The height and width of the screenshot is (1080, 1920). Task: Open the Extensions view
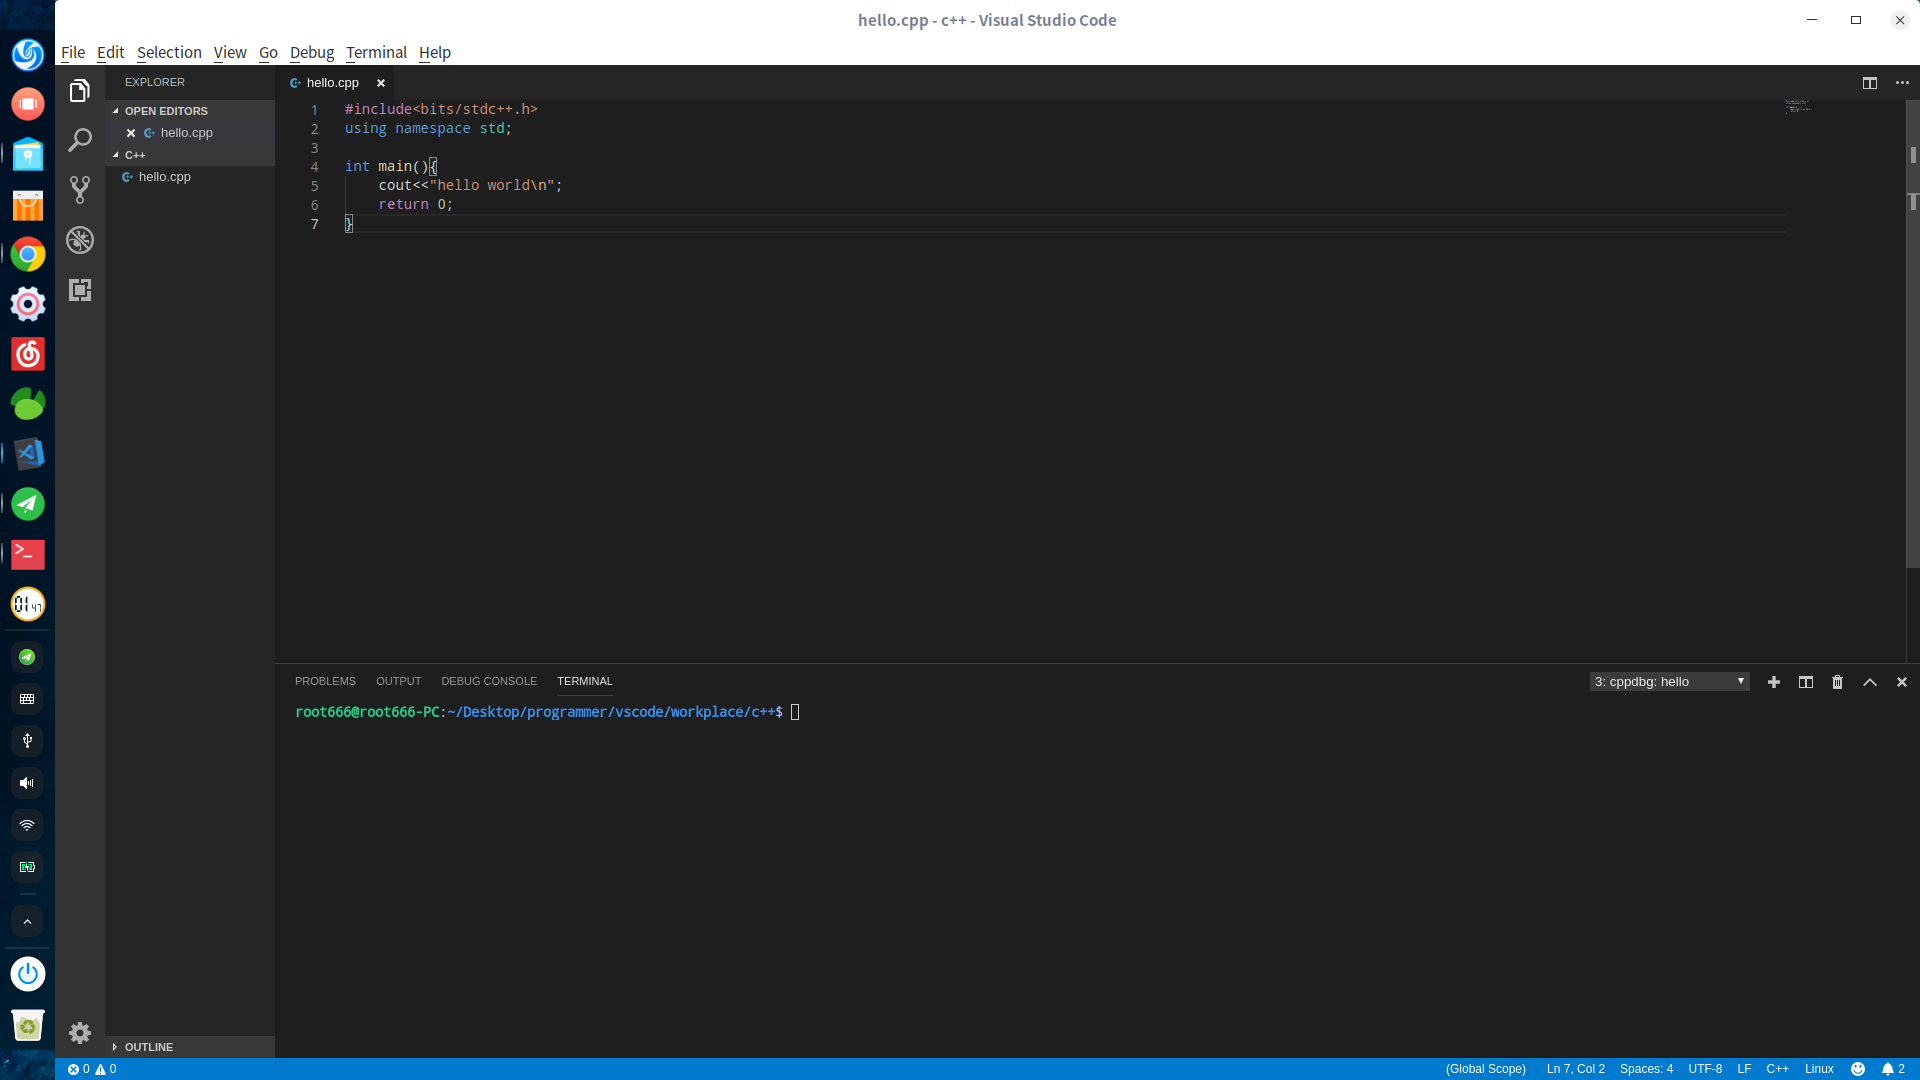coord(80,290)
